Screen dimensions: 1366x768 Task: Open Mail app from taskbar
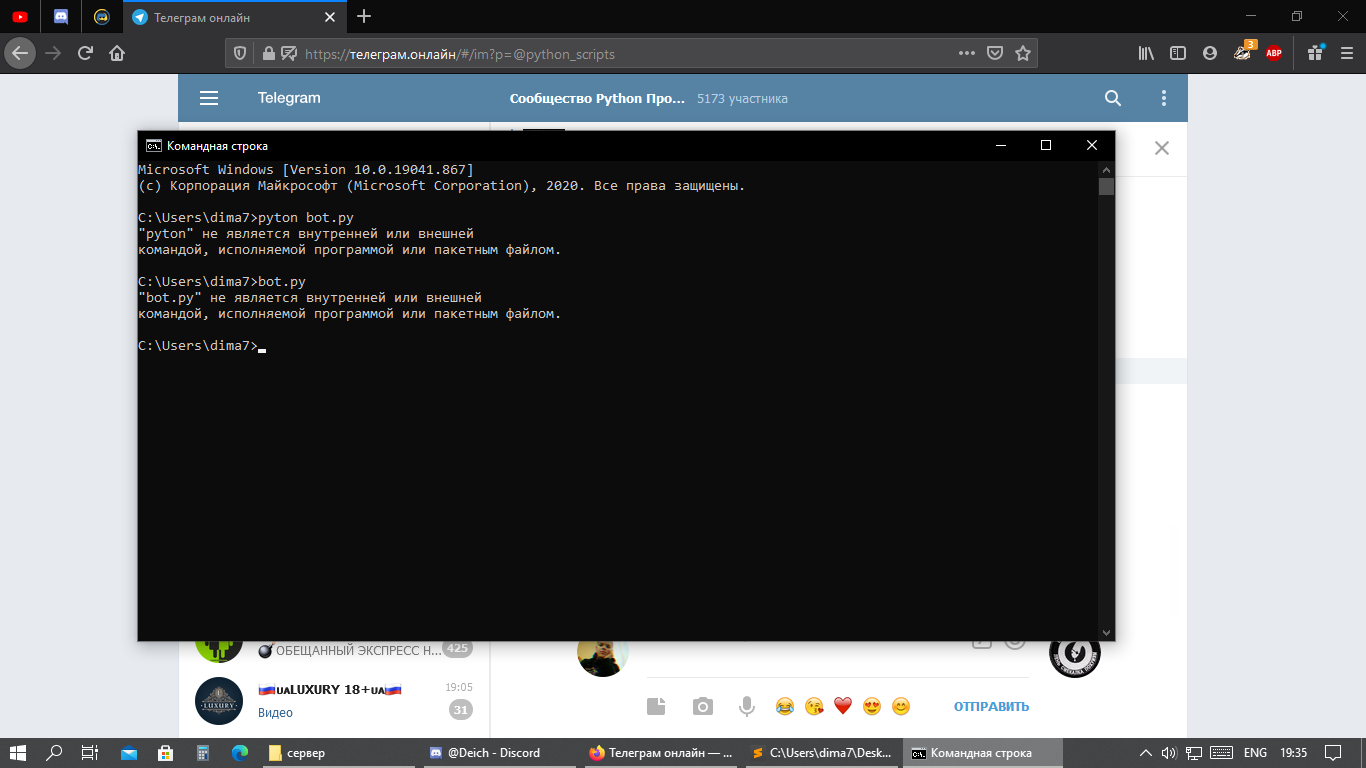(x=129, y=753)
